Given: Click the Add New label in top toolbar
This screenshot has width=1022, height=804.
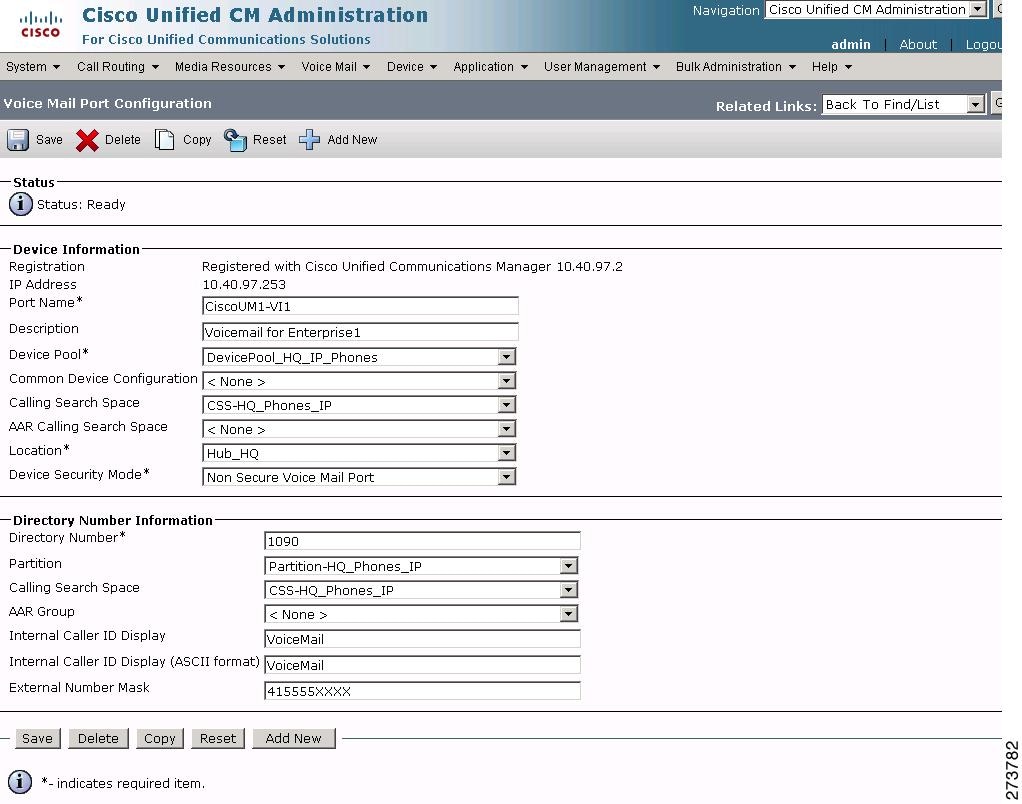Looking at the screenshot, I should pyautogui.click(x=352, y=139).
